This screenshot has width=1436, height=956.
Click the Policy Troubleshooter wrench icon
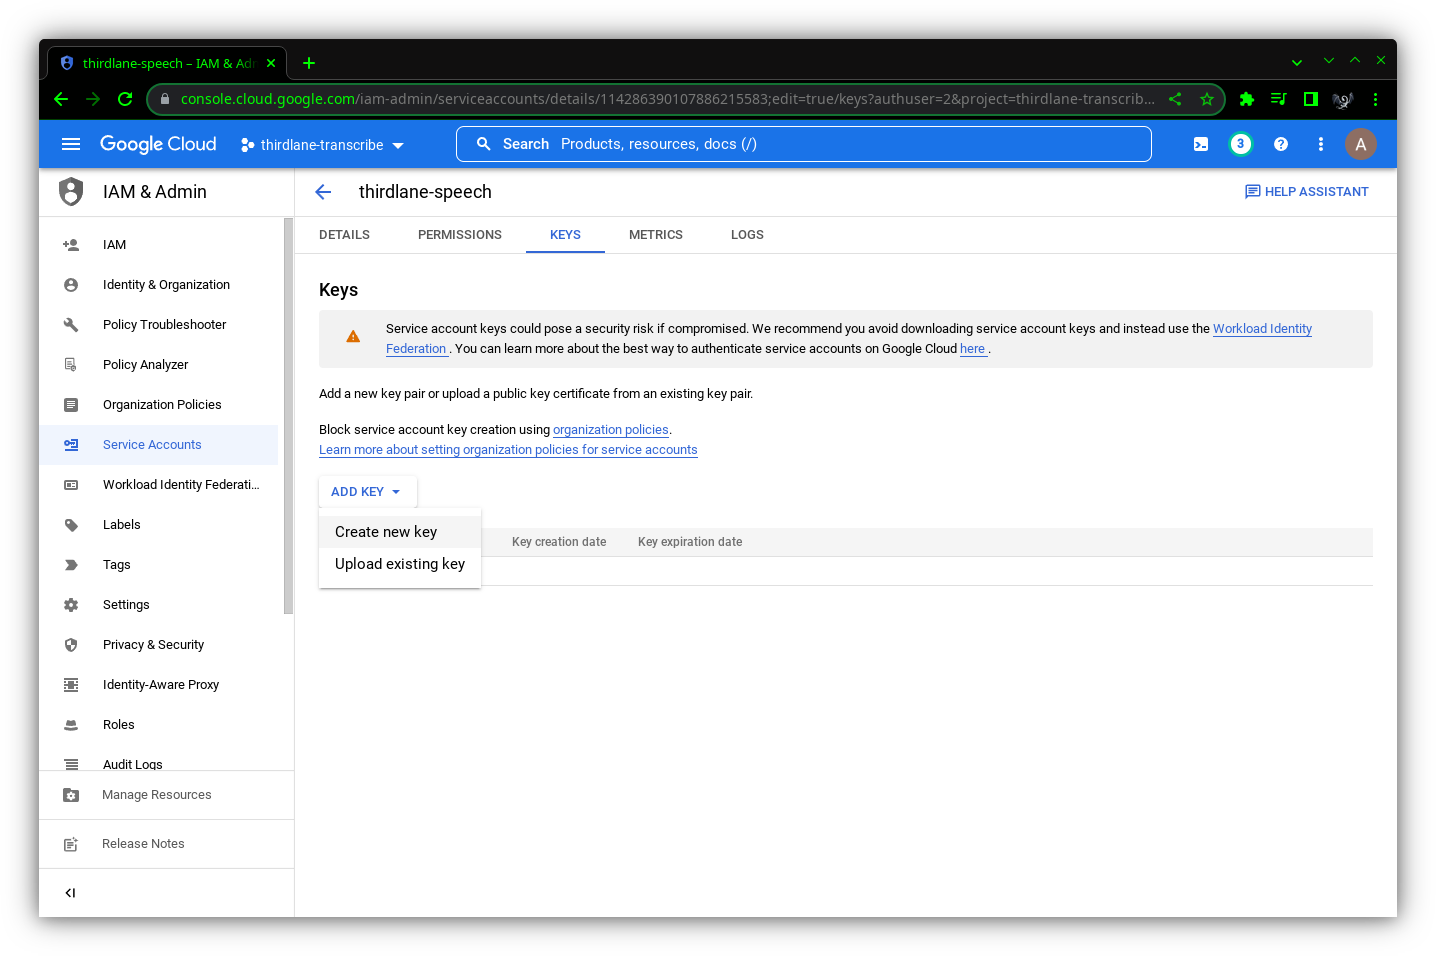click(71, 325)
